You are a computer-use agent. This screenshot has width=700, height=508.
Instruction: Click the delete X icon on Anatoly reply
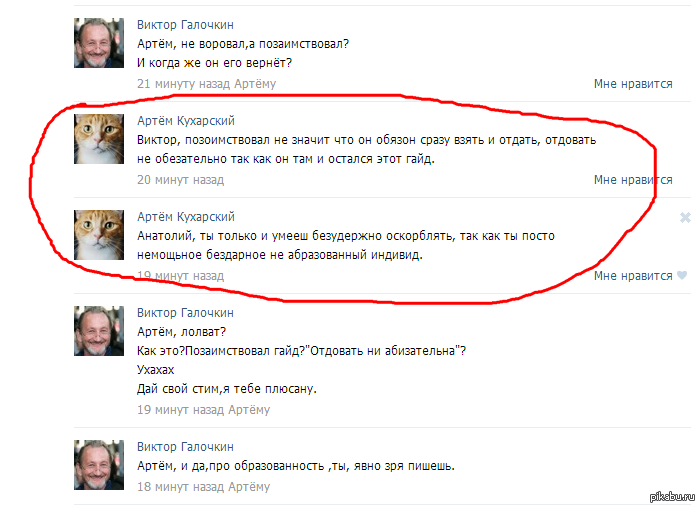(685, 217)
